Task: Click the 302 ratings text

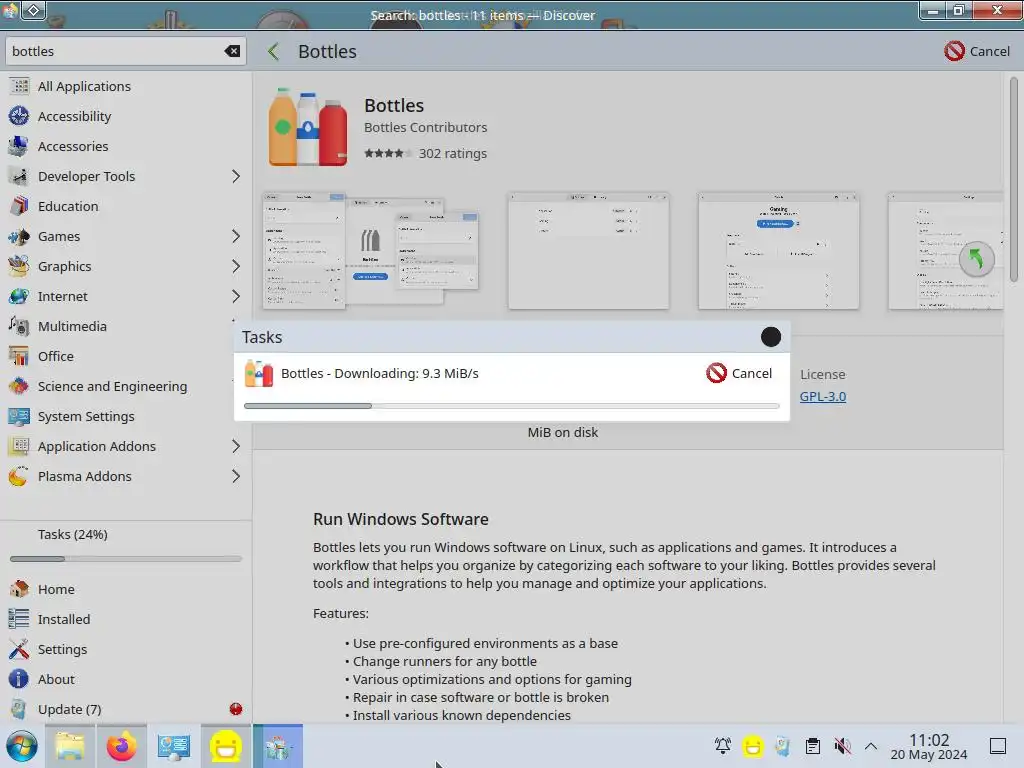Action: click(x=453, y=153)
